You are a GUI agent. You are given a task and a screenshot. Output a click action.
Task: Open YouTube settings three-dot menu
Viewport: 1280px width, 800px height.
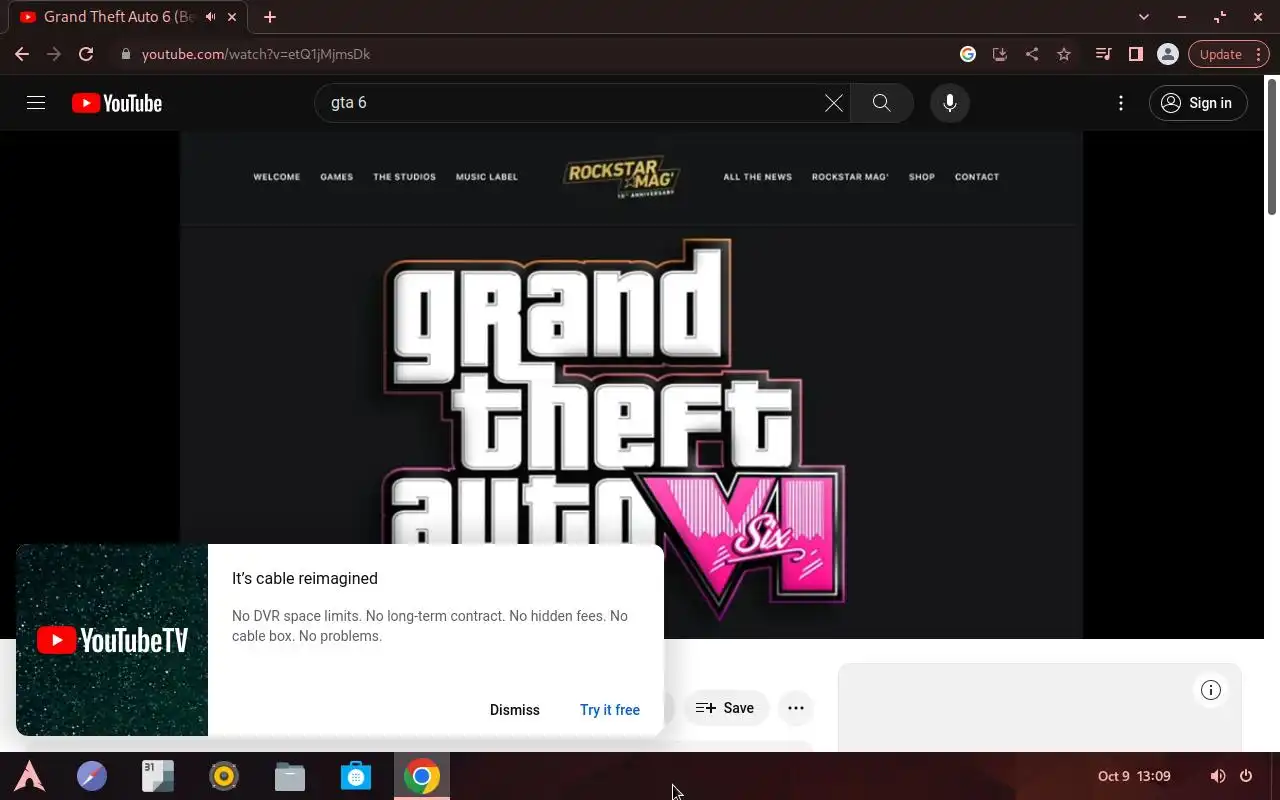coord(1121,103)
